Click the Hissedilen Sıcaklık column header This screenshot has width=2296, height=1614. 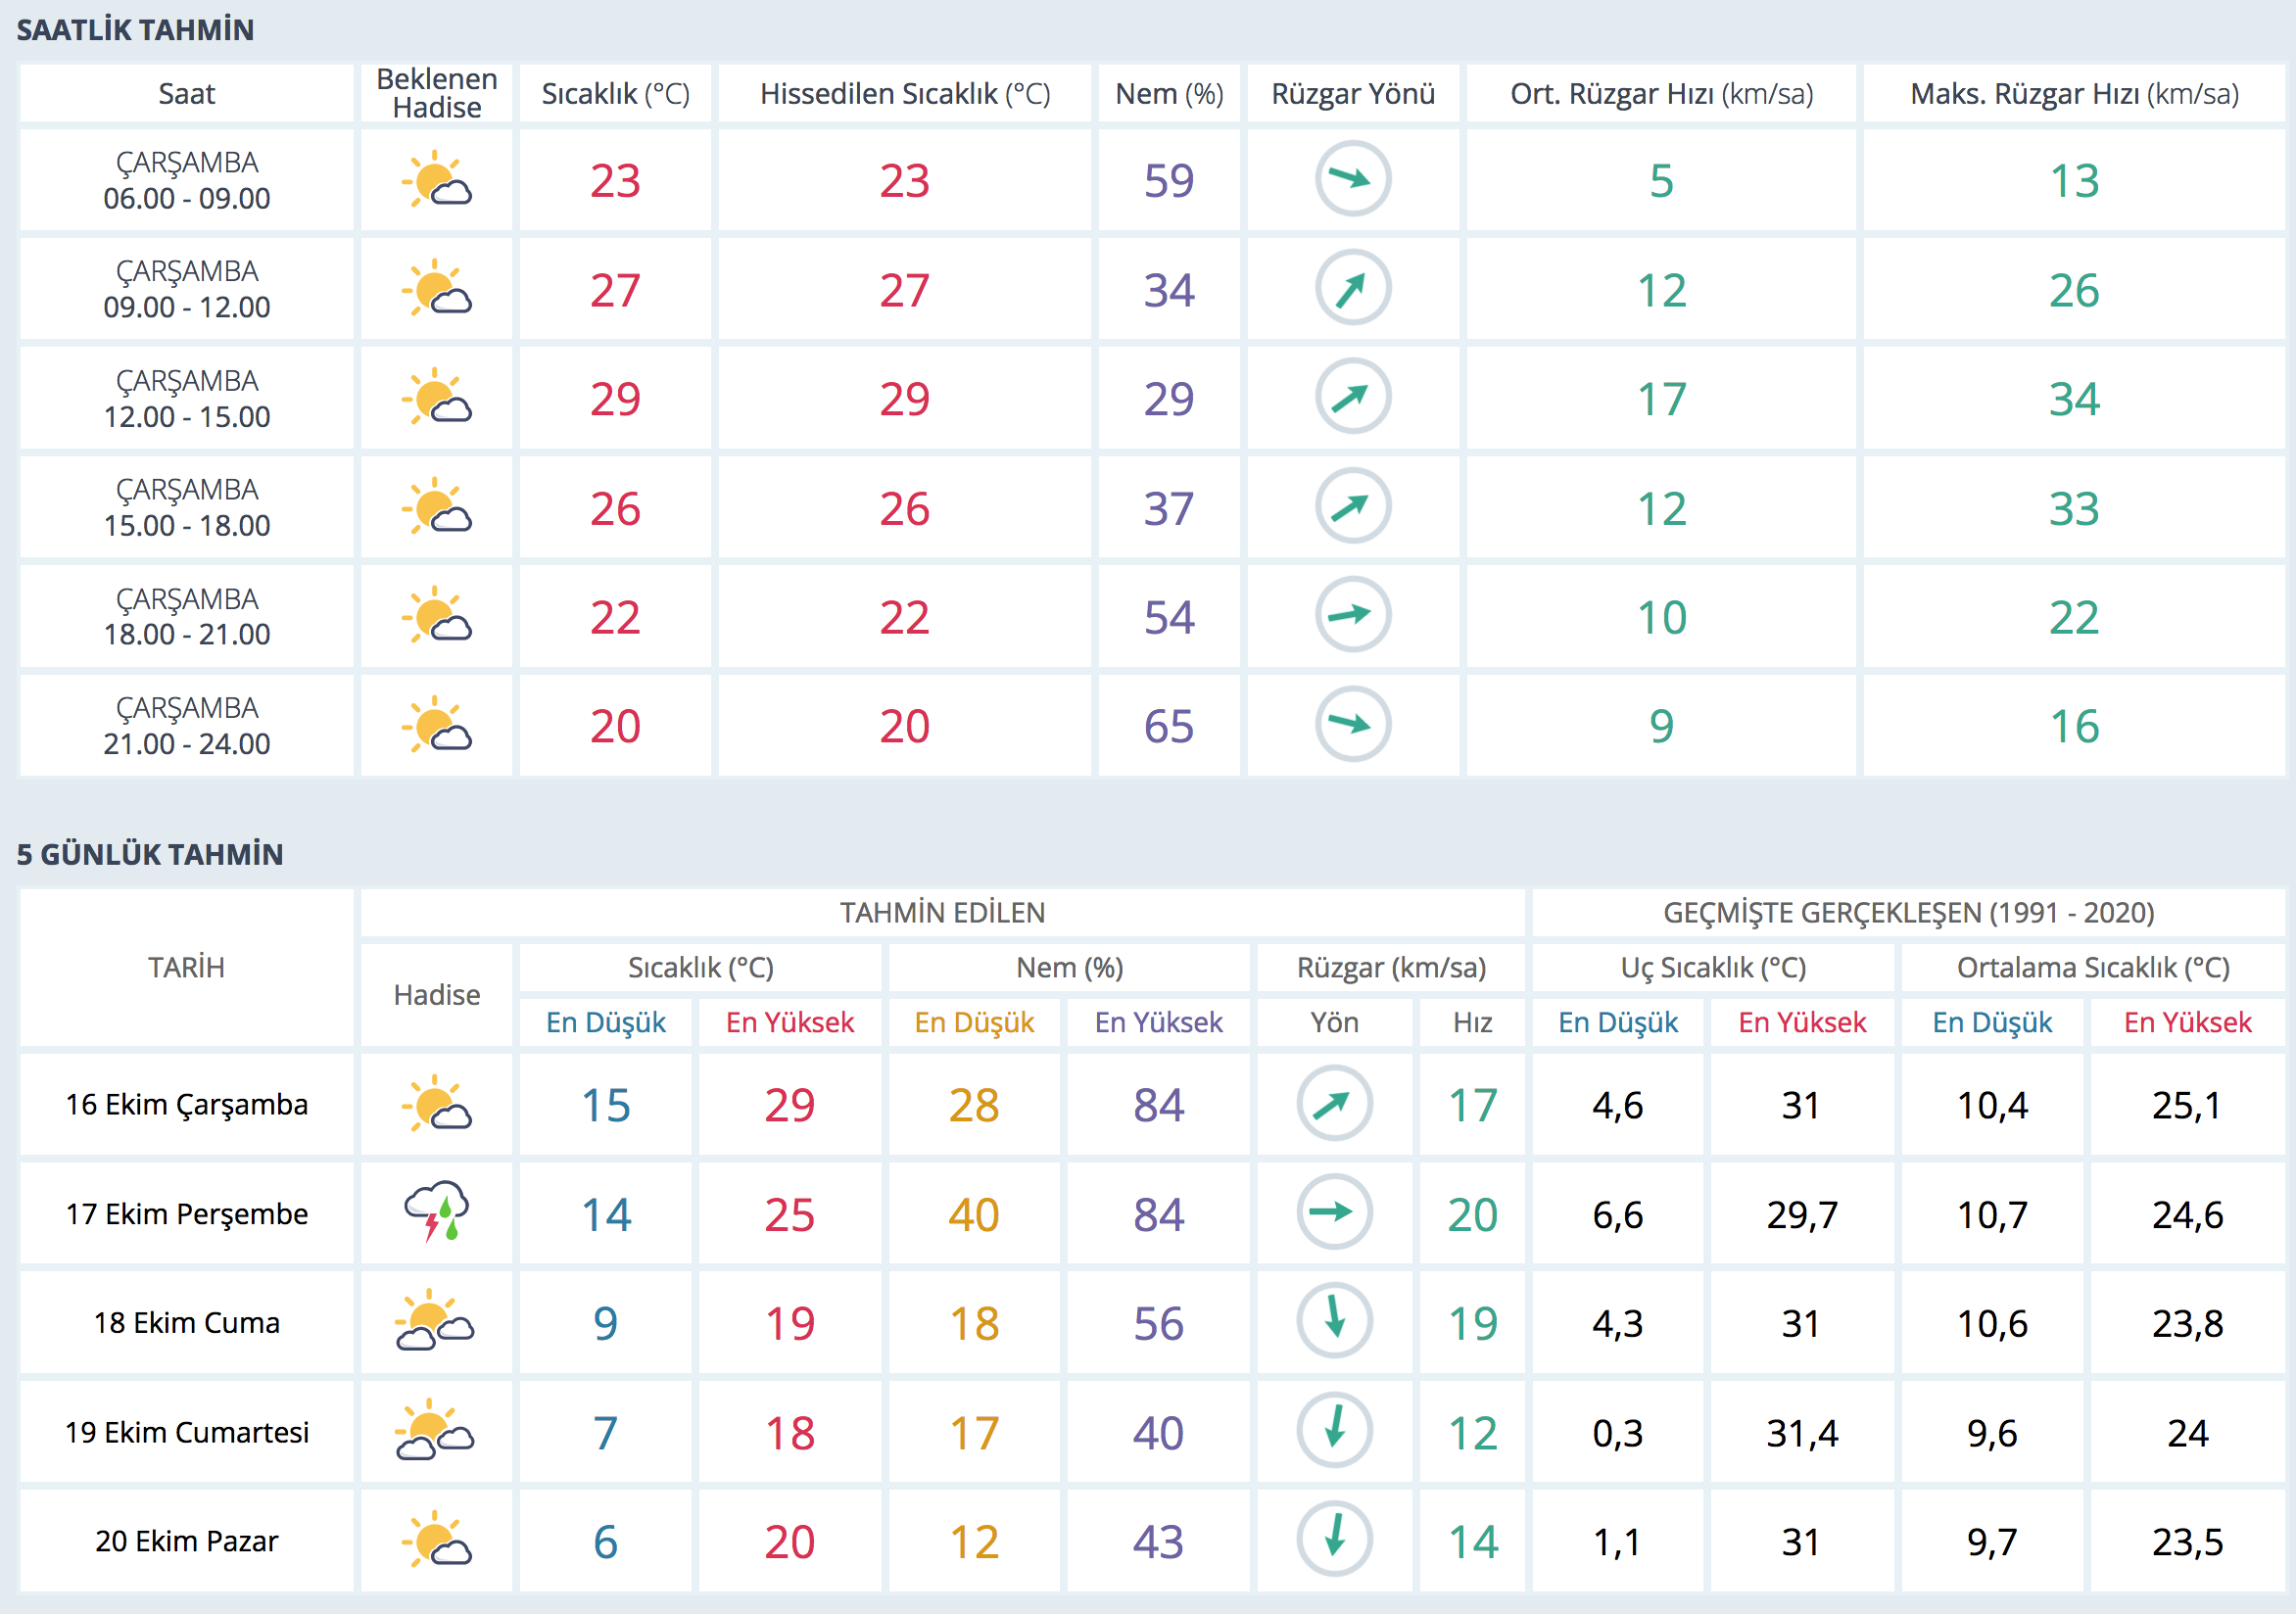point(904,94)
